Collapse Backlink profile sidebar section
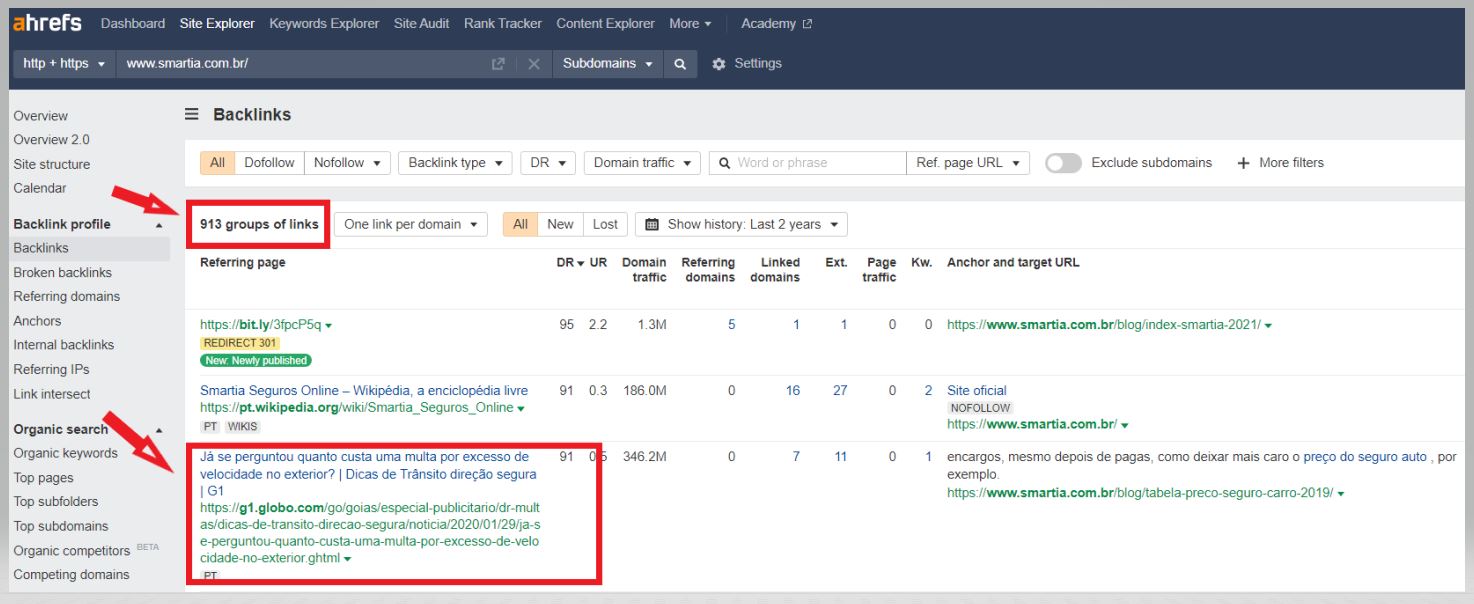This screenshot has width=1474, height=604. [x=158, y=225]
